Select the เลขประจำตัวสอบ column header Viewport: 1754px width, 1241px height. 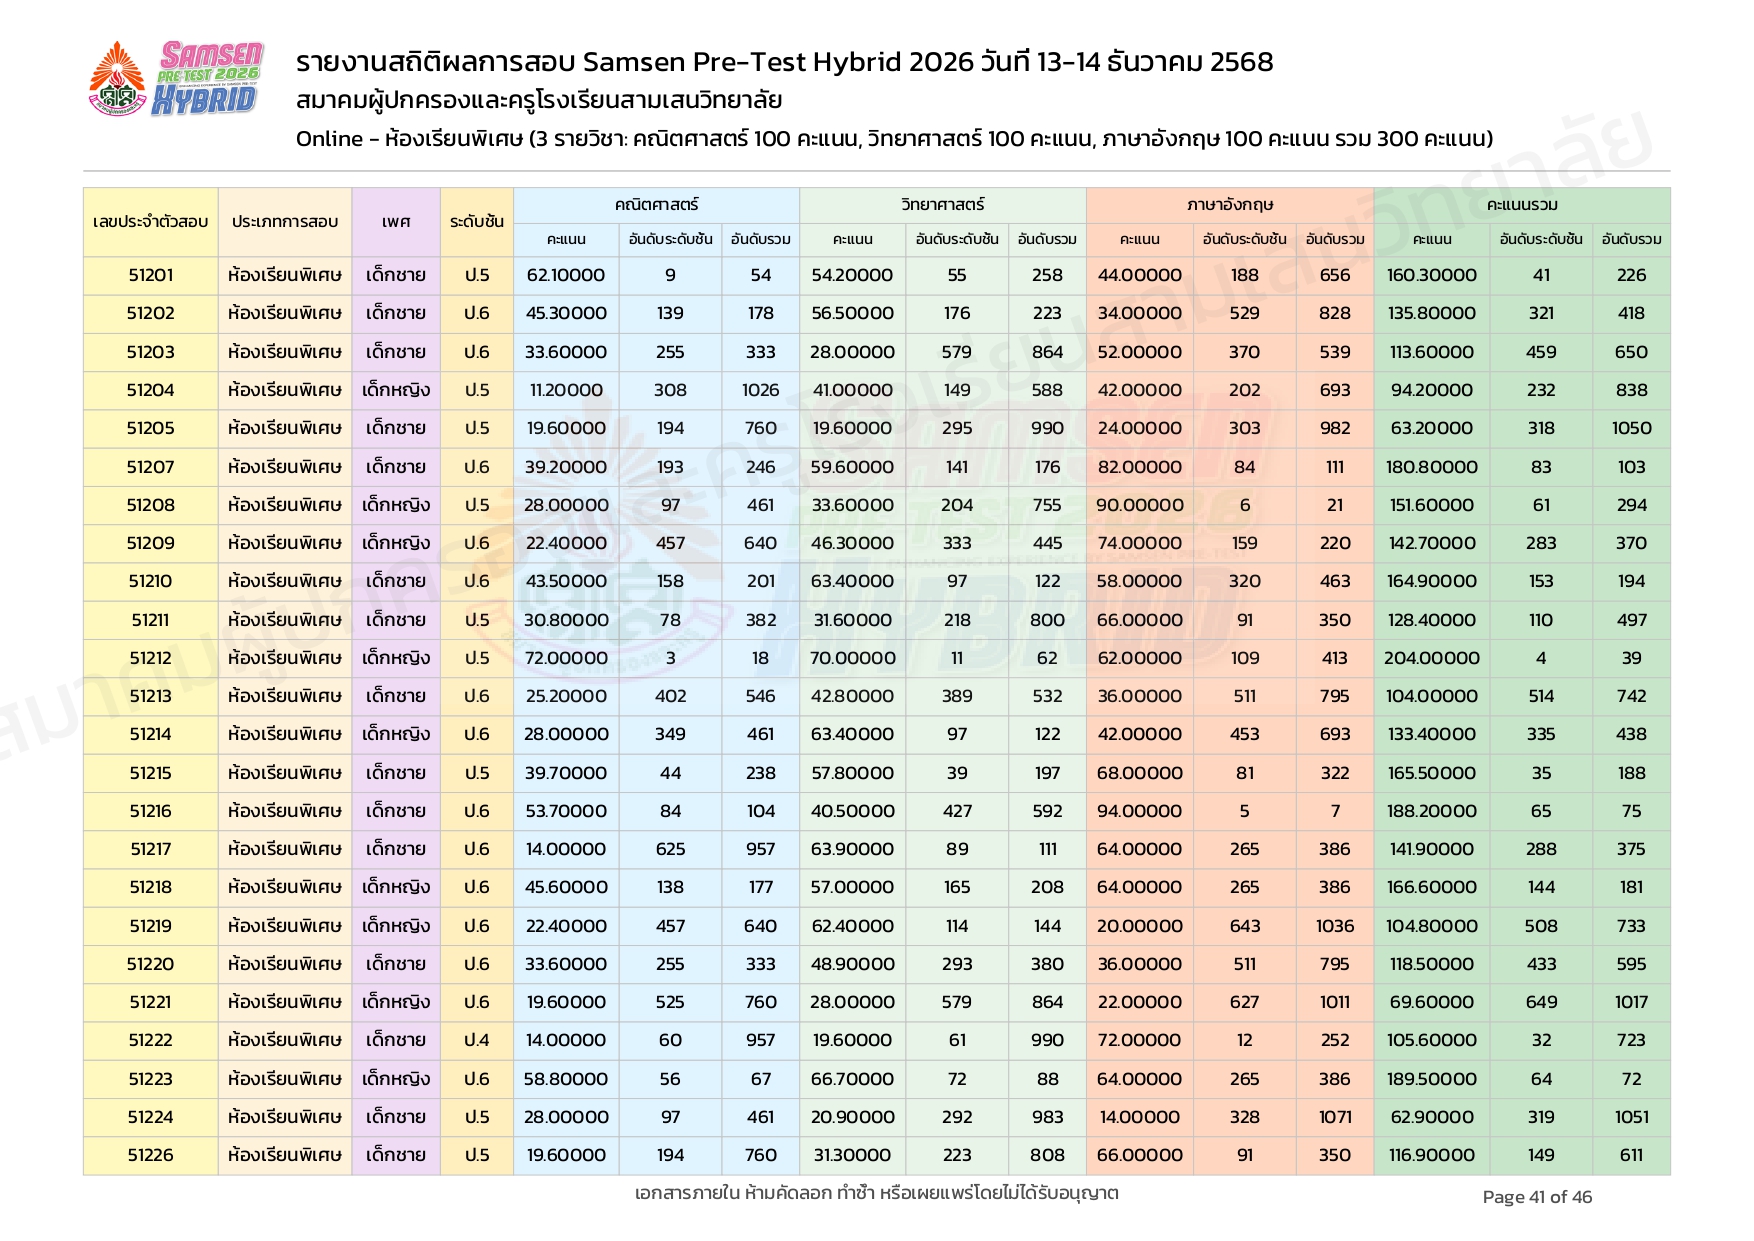150,221
